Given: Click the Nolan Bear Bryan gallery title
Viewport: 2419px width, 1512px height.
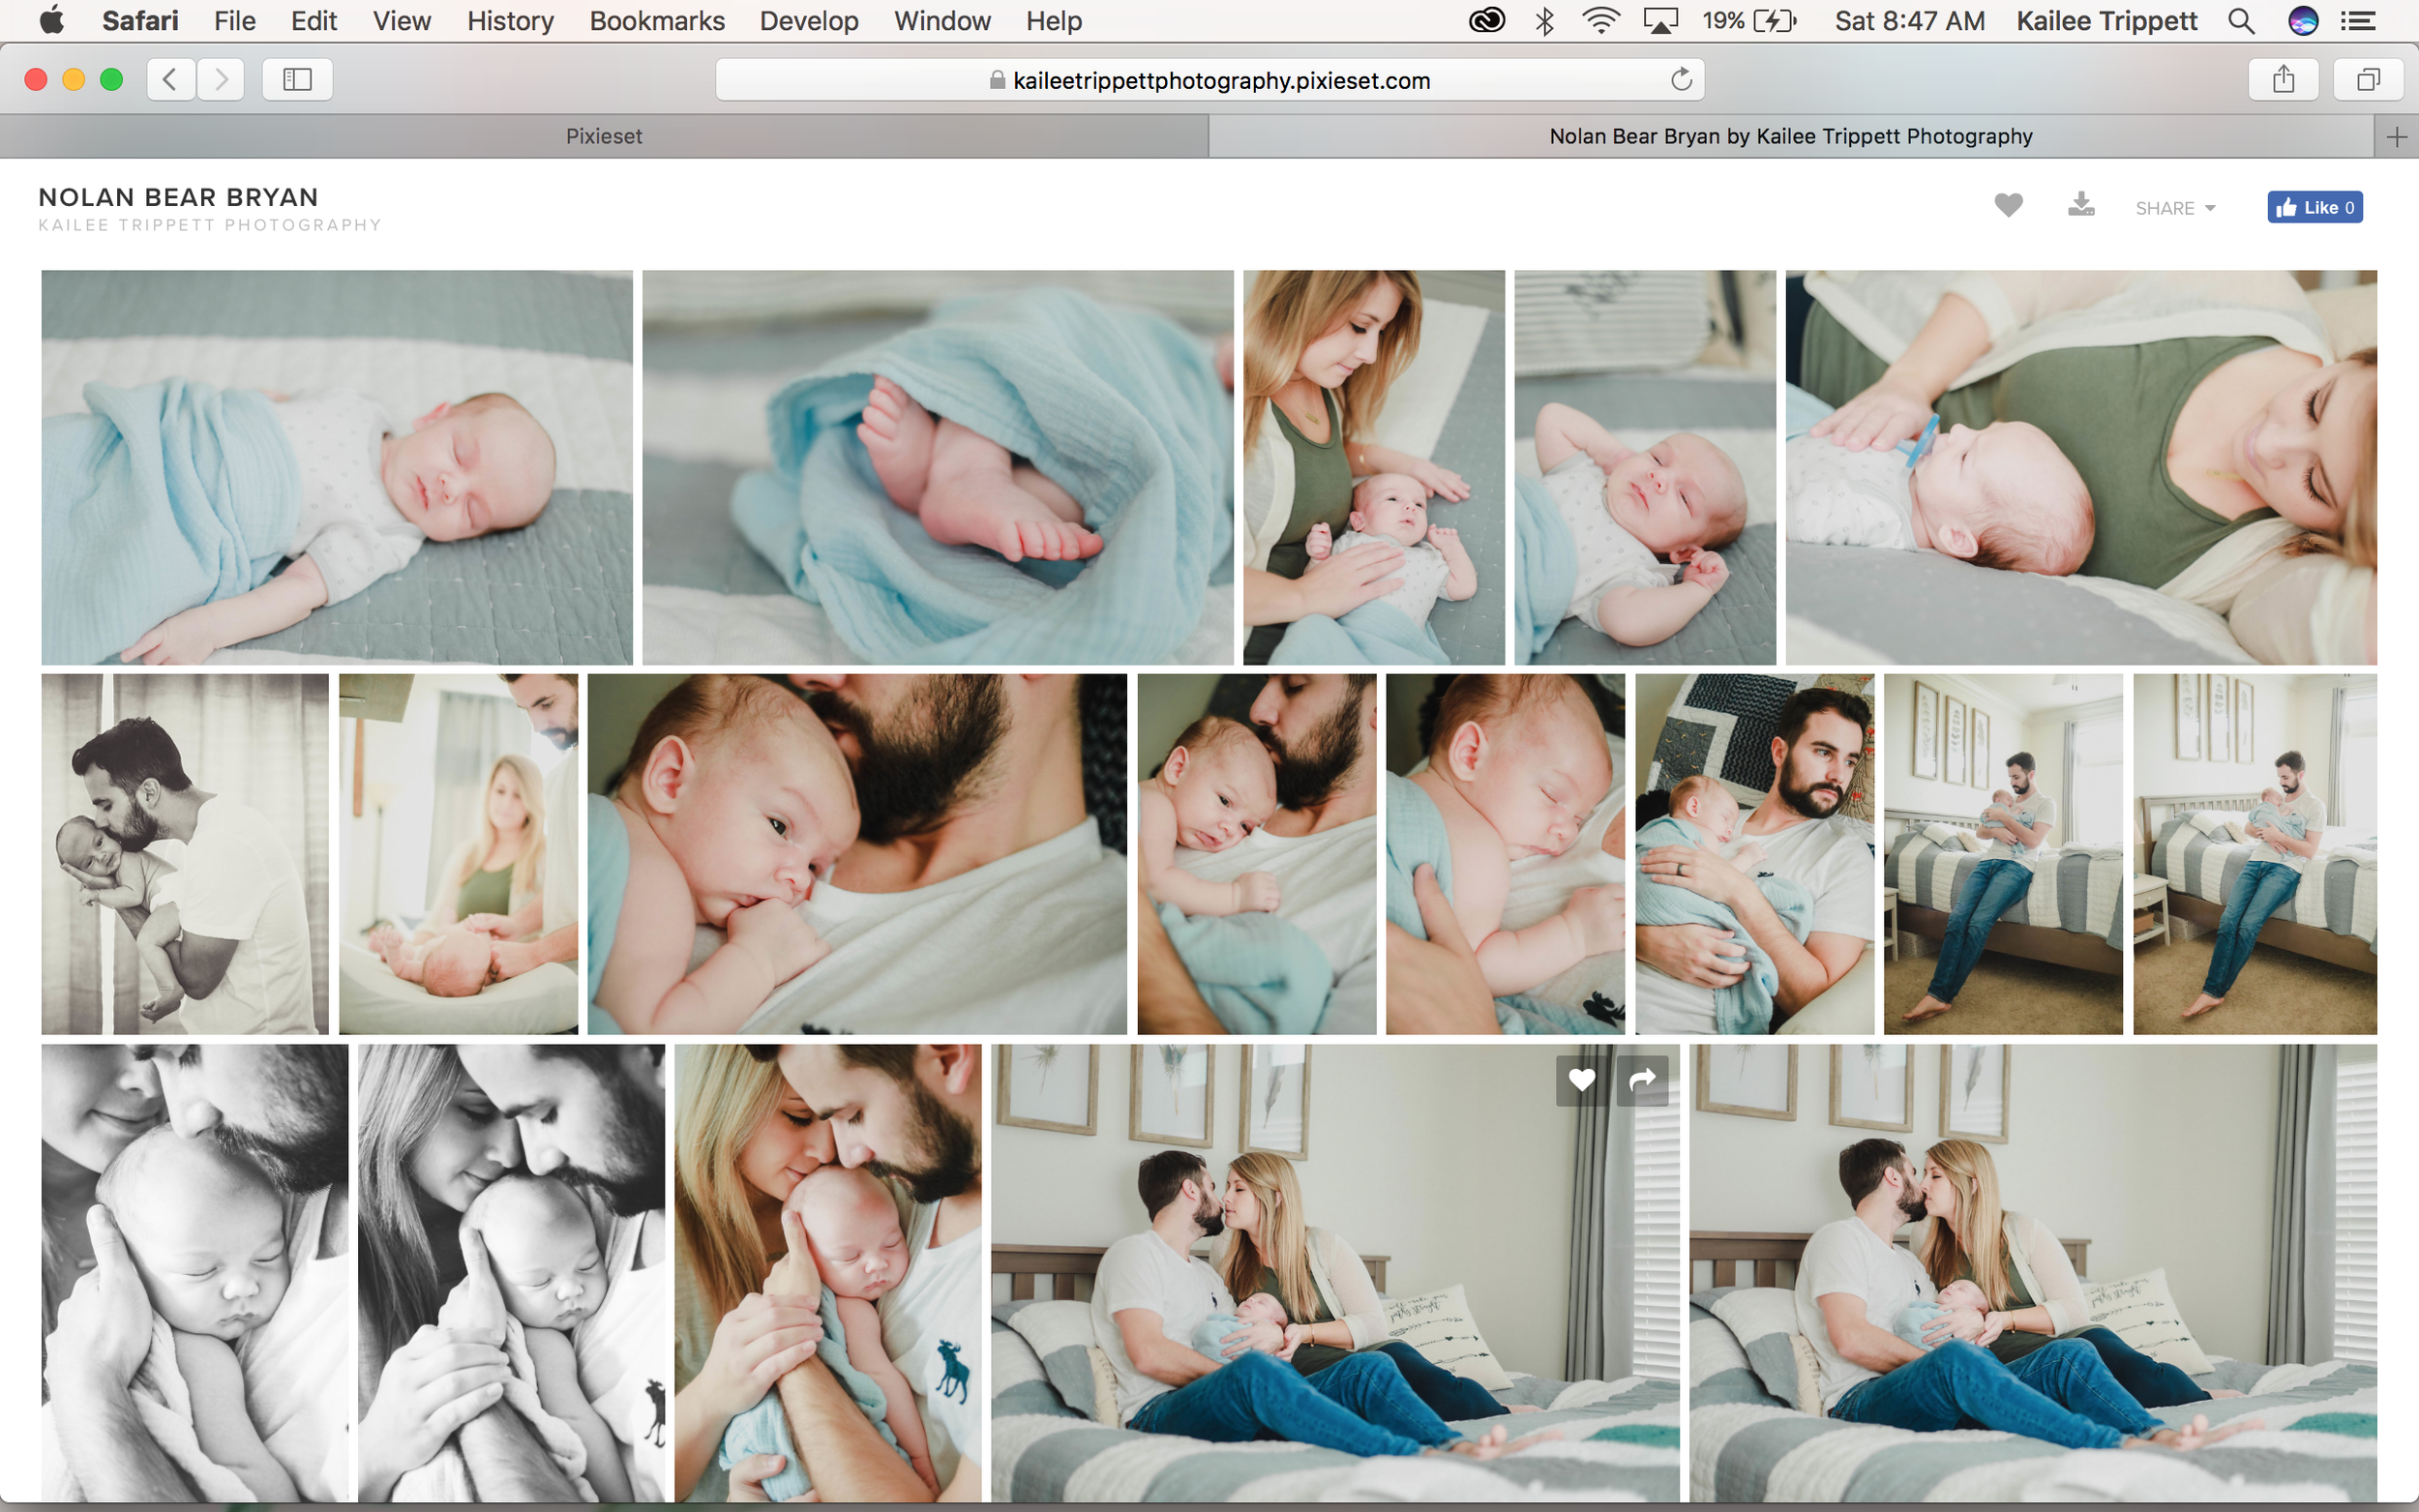Looking at the screenshot, I should (178, 197).
